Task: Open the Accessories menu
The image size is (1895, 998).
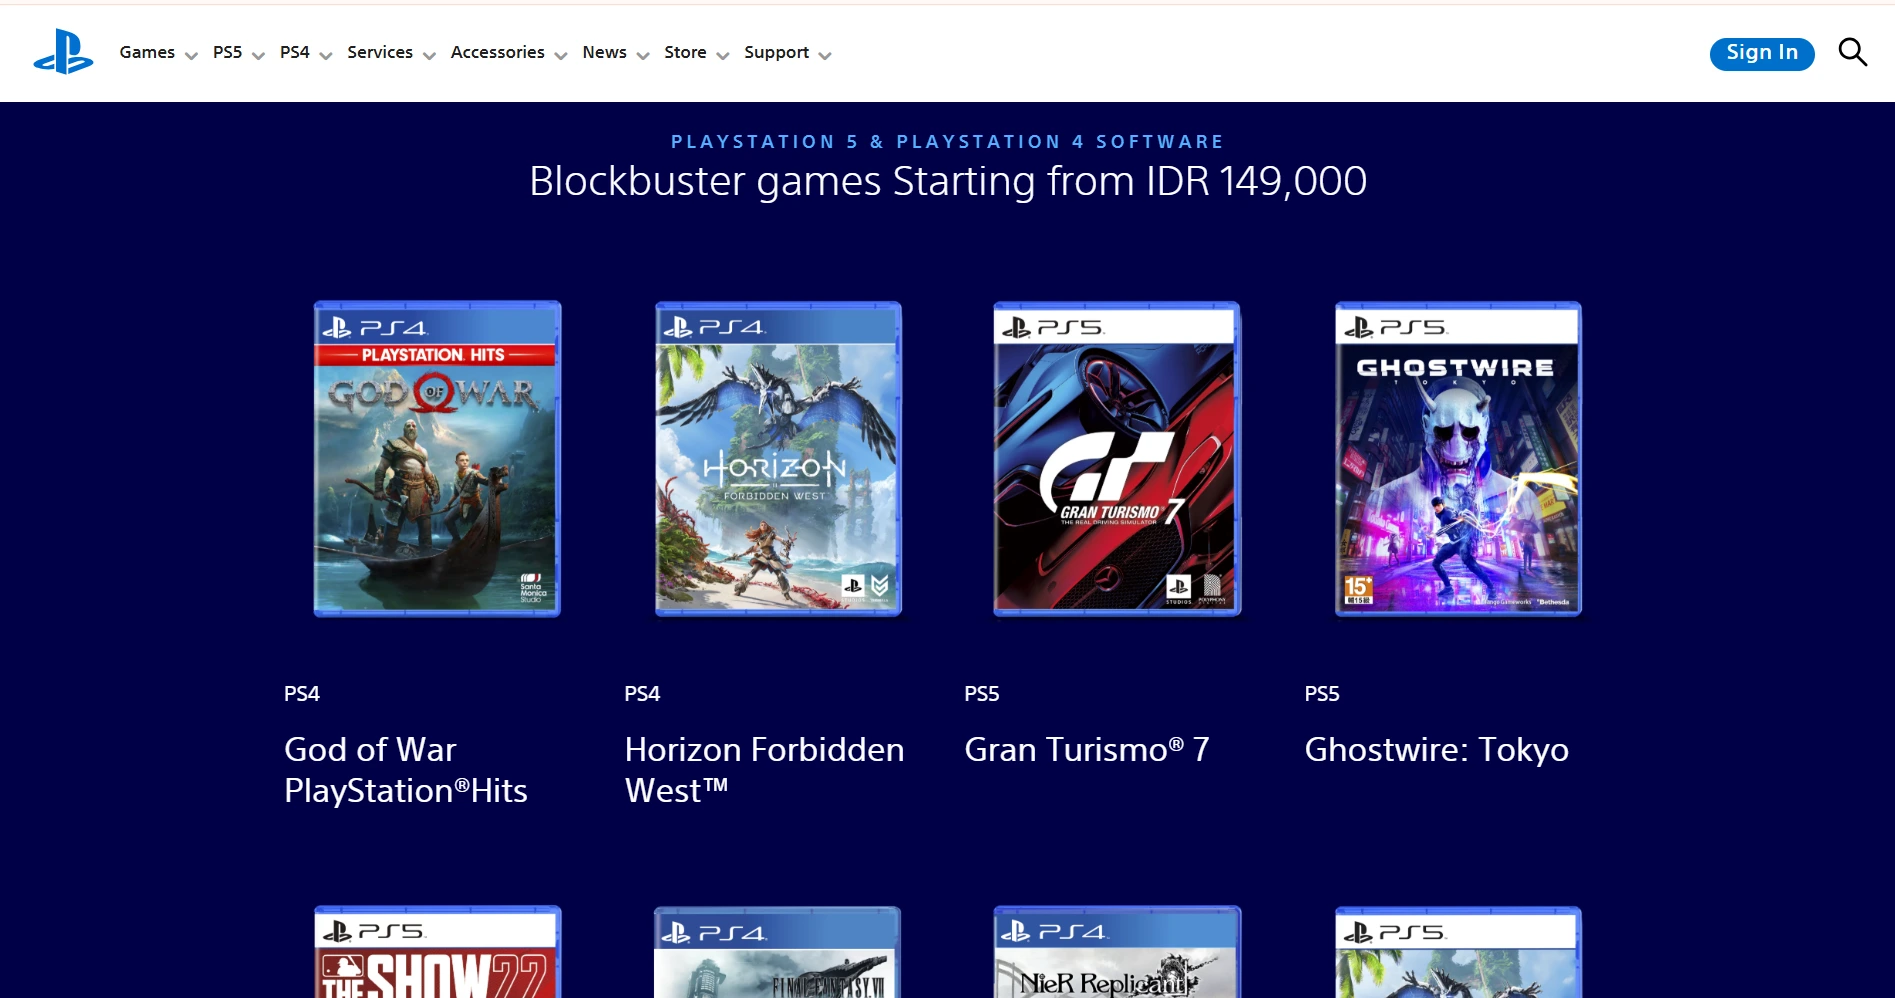Action: point(497,52)
